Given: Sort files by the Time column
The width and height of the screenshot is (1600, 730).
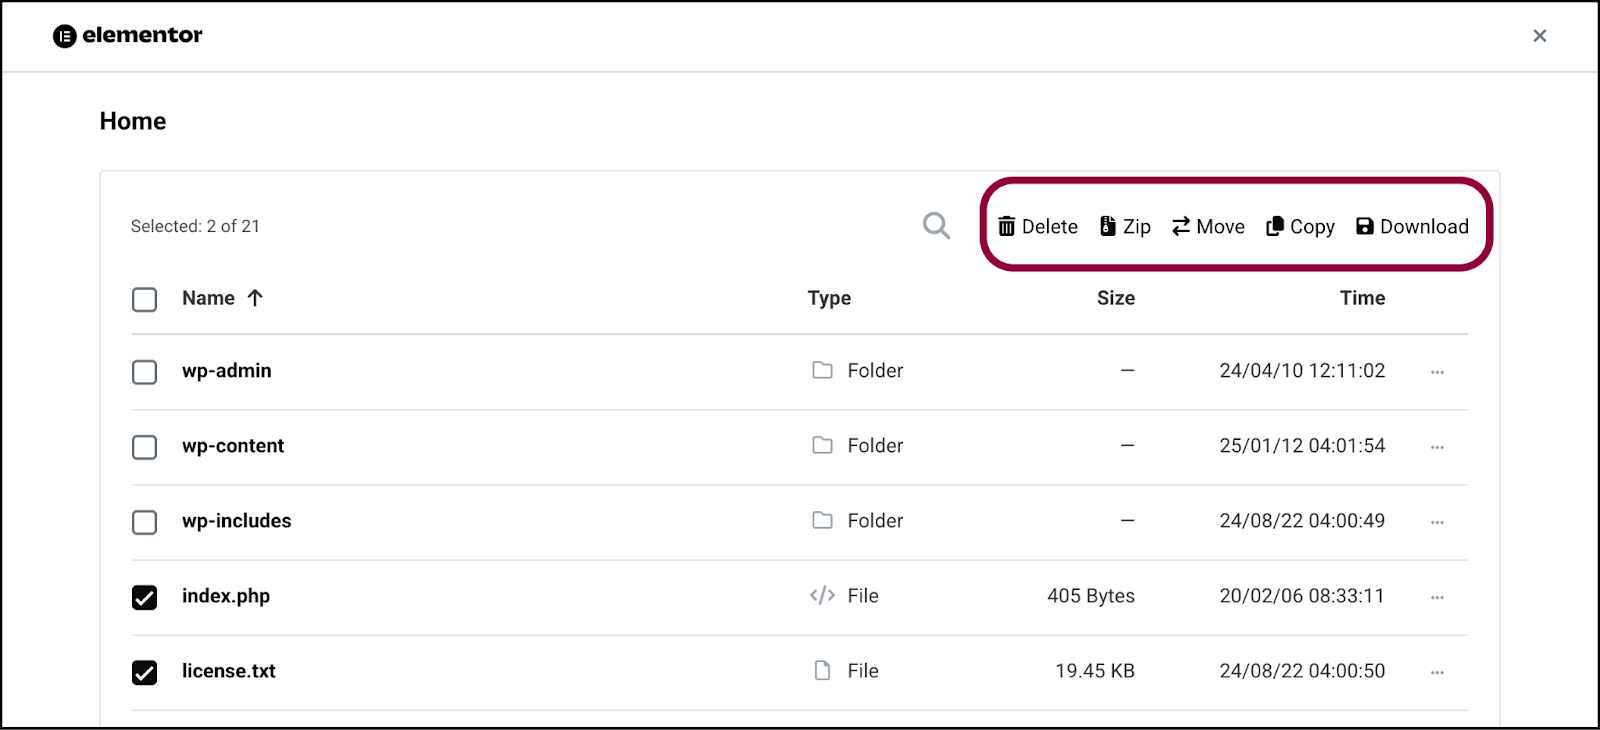Looking at the screenshot, I should click(x=1362, y=298).
